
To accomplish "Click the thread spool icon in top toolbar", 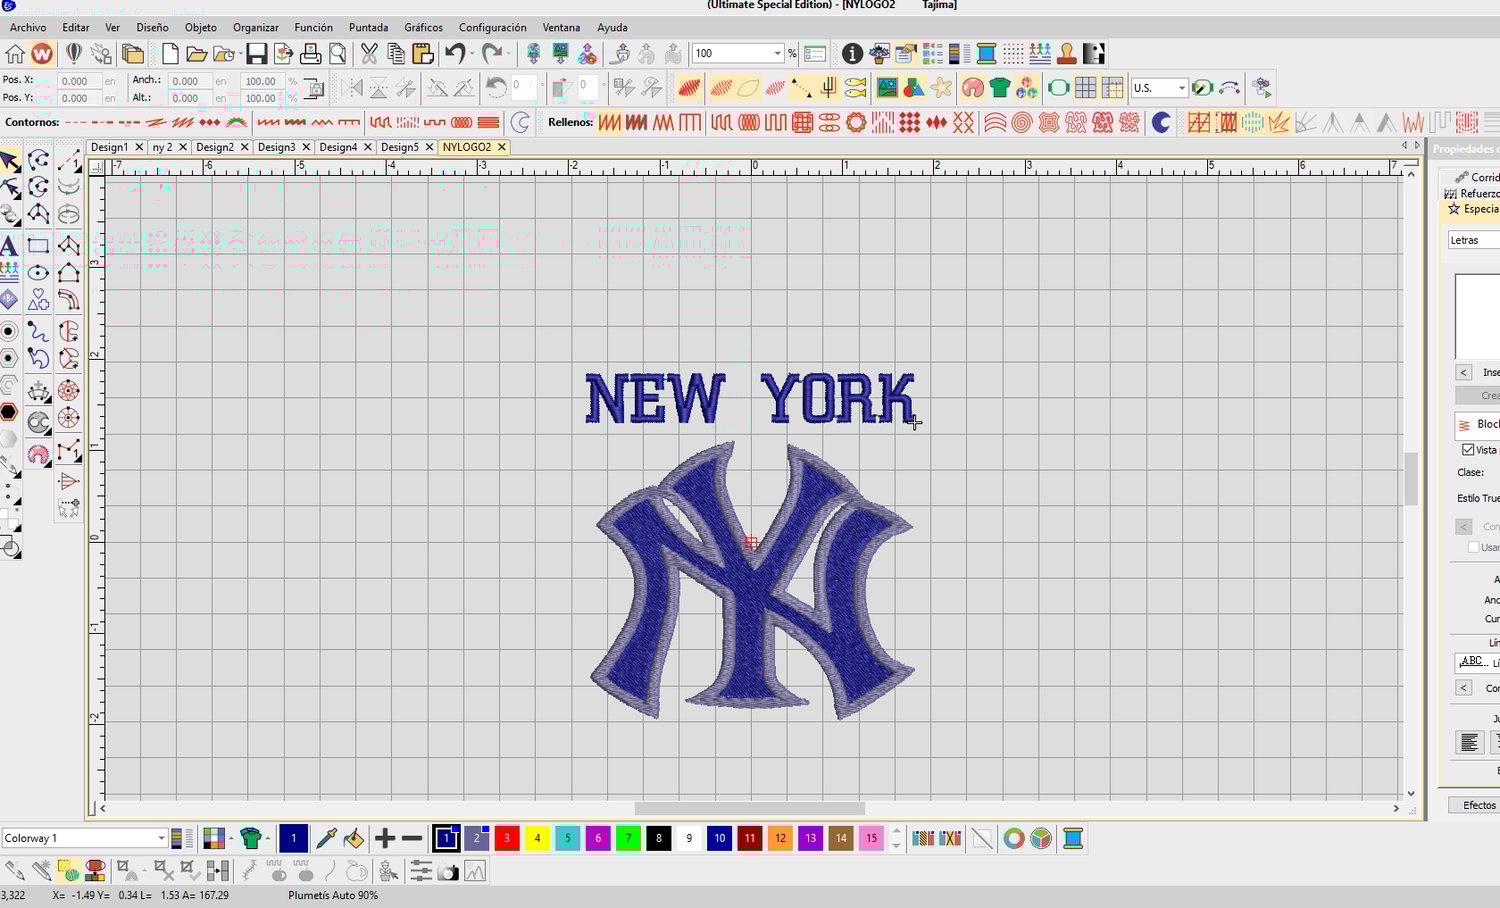I will pos(987,53).
